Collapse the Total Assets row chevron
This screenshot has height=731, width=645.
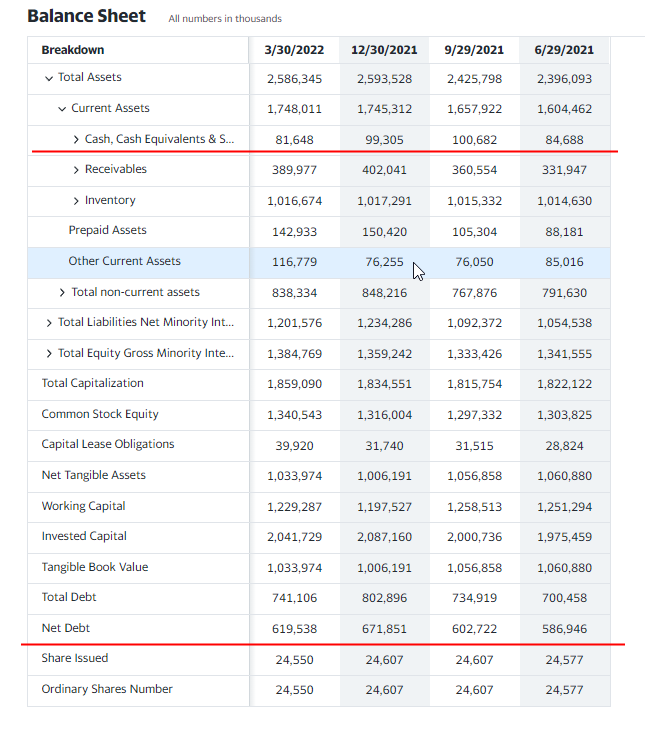pyautogui.click(x=49, y=78)
